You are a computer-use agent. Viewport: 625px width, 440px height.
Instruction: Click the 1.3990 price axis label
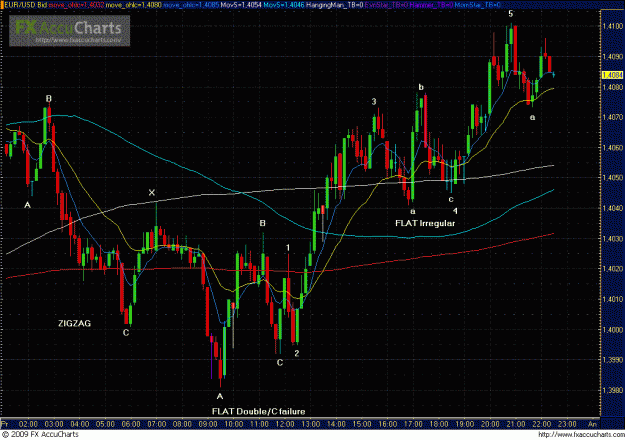[613, 360]
